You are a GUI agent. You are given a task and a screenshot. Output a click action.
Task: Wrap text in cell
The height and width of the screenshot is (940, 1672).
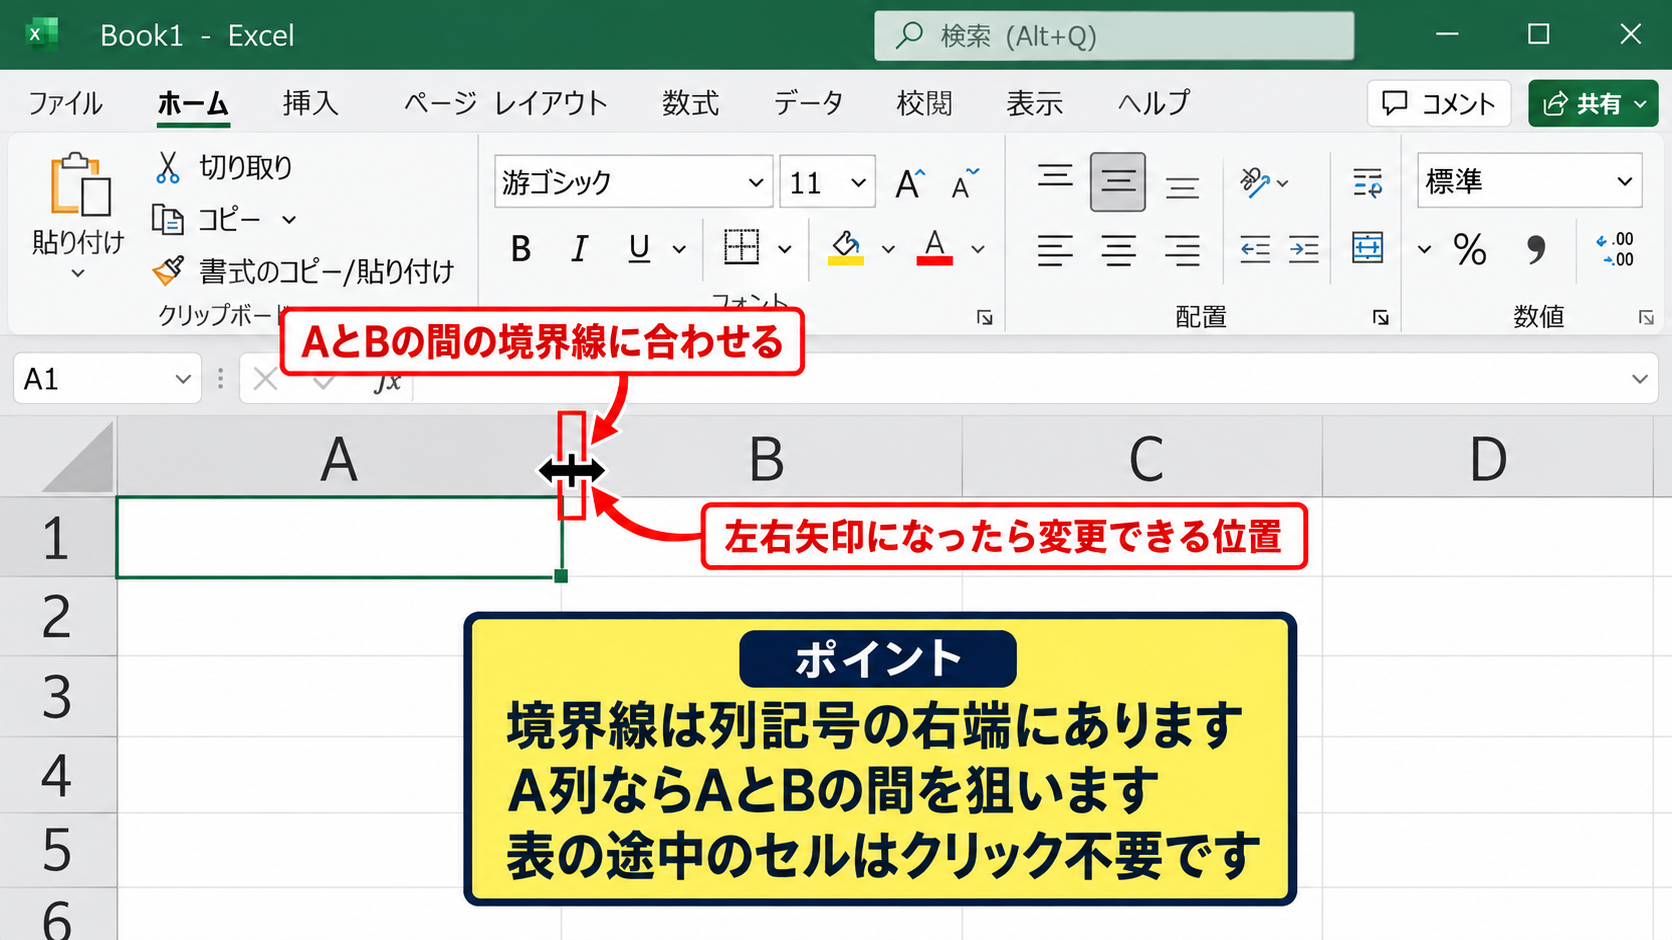pos(1367,182)
